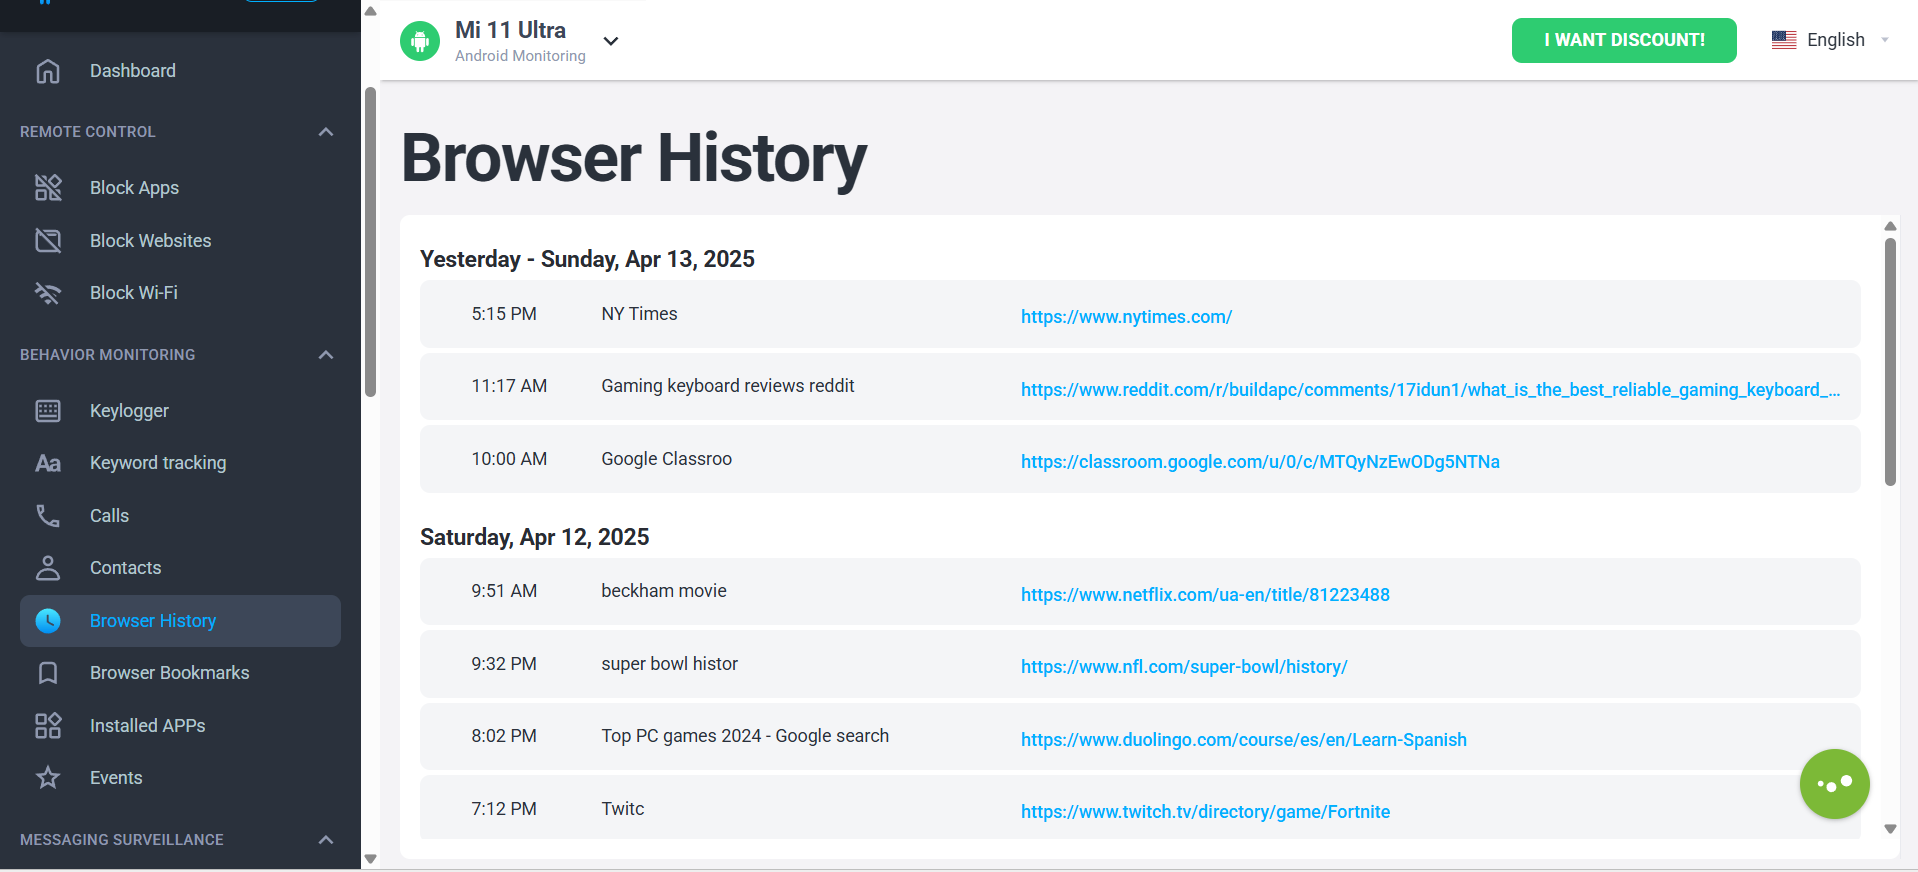Open the duolingo.com Learn-Spanish link

[x=1243, y=740]
